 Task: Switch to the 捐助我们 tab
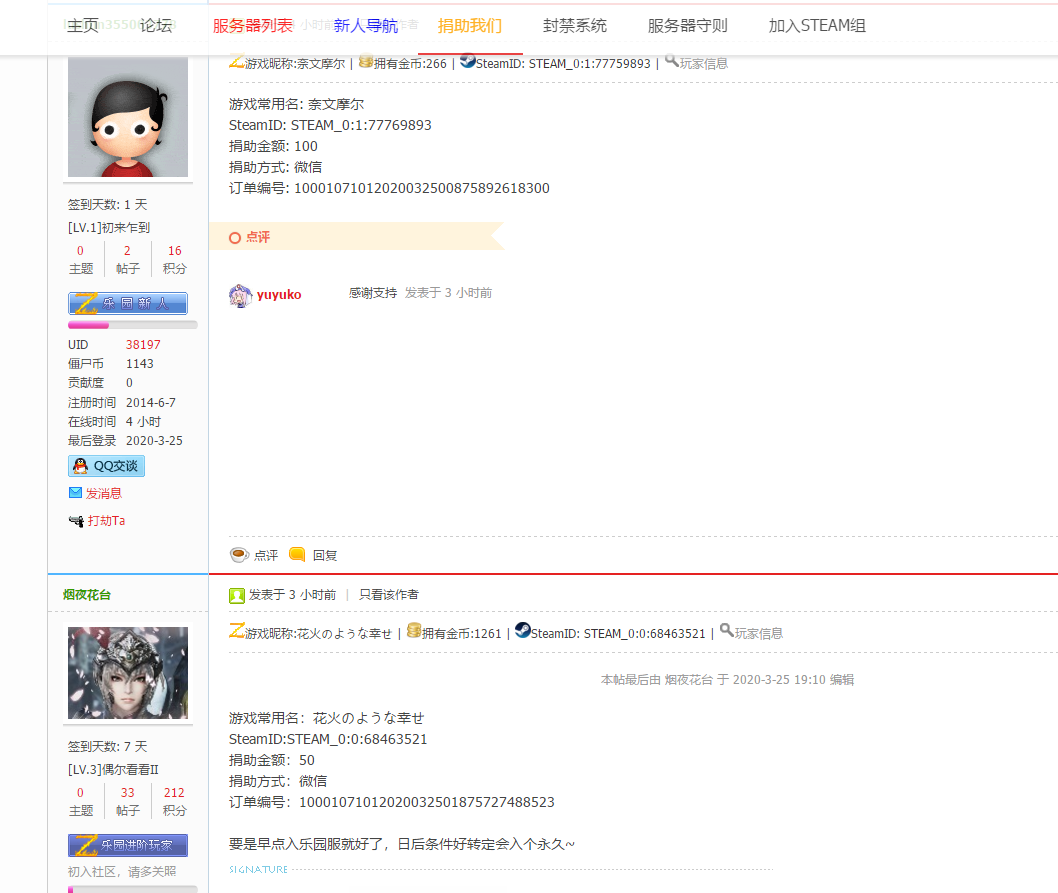tap(470, 25)
